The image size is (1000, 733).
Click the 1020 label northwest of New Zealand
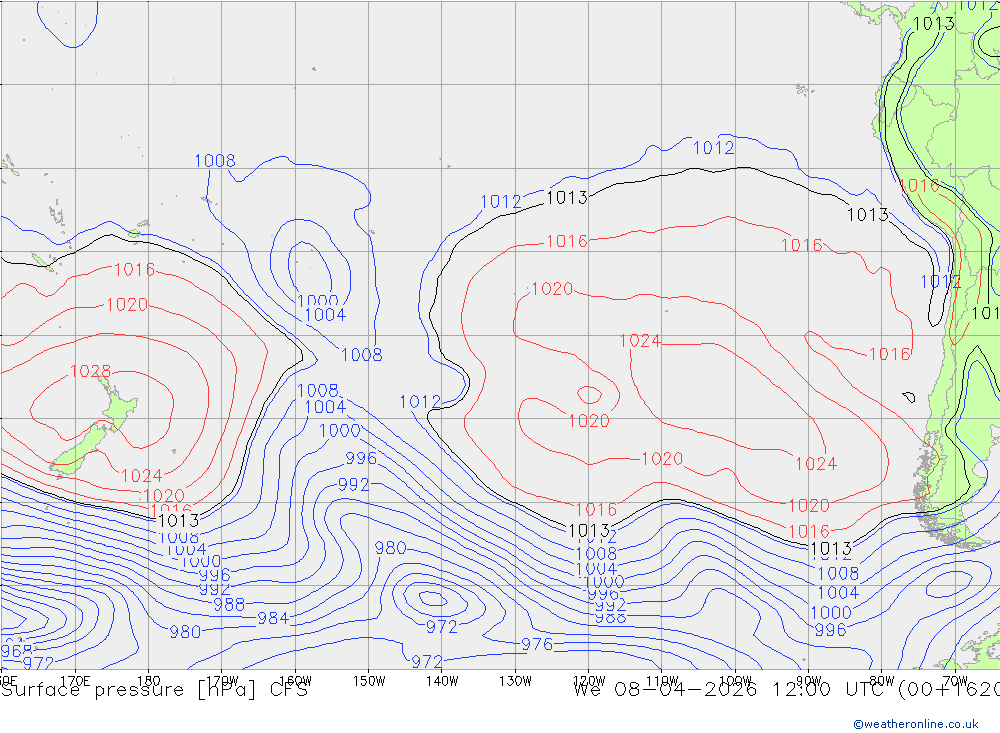pos(127,304)
